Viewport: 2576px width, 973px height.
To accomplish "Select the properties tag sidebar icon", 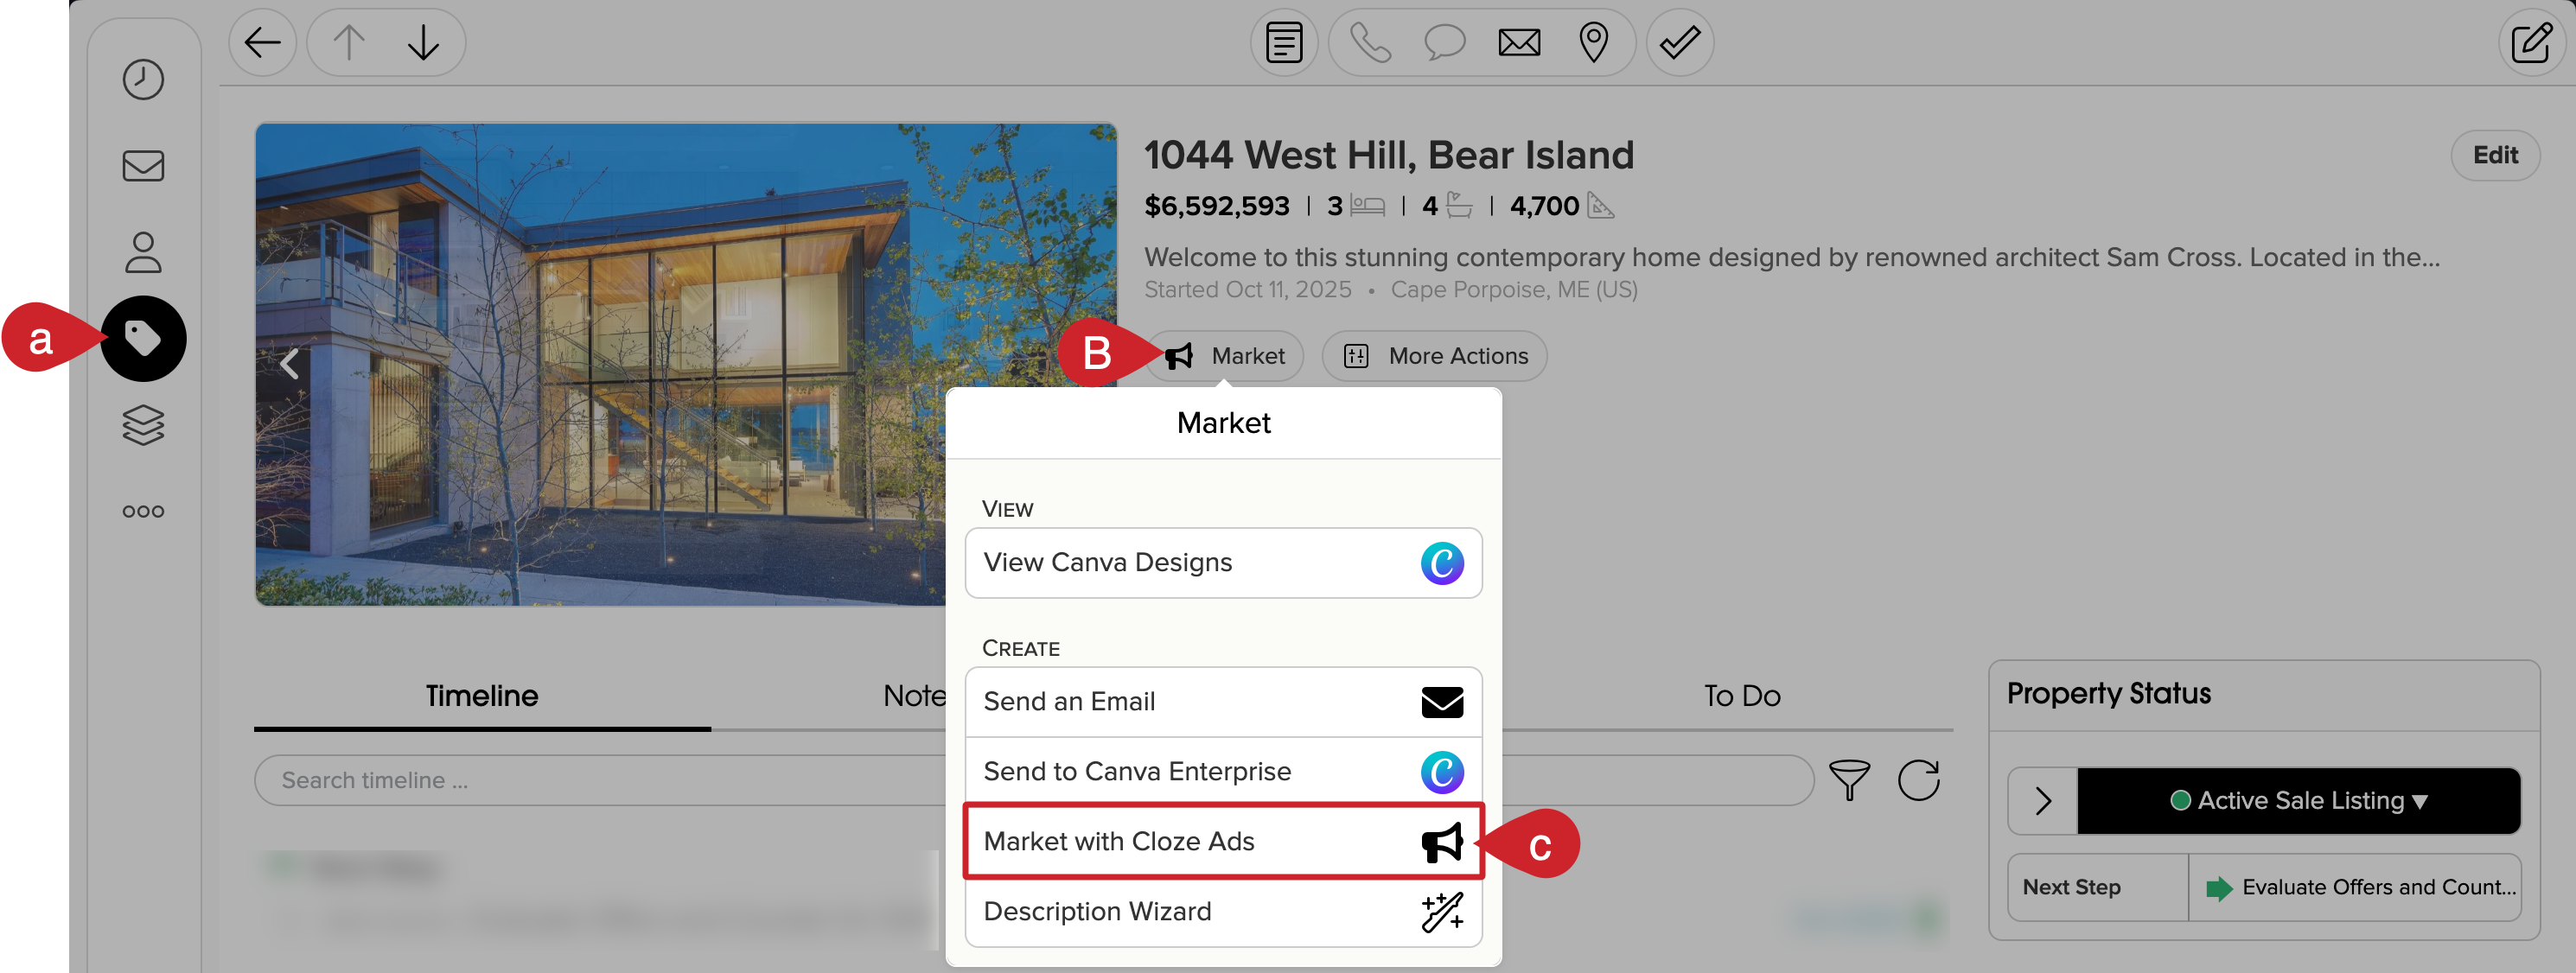I will [x=143, y=338].
